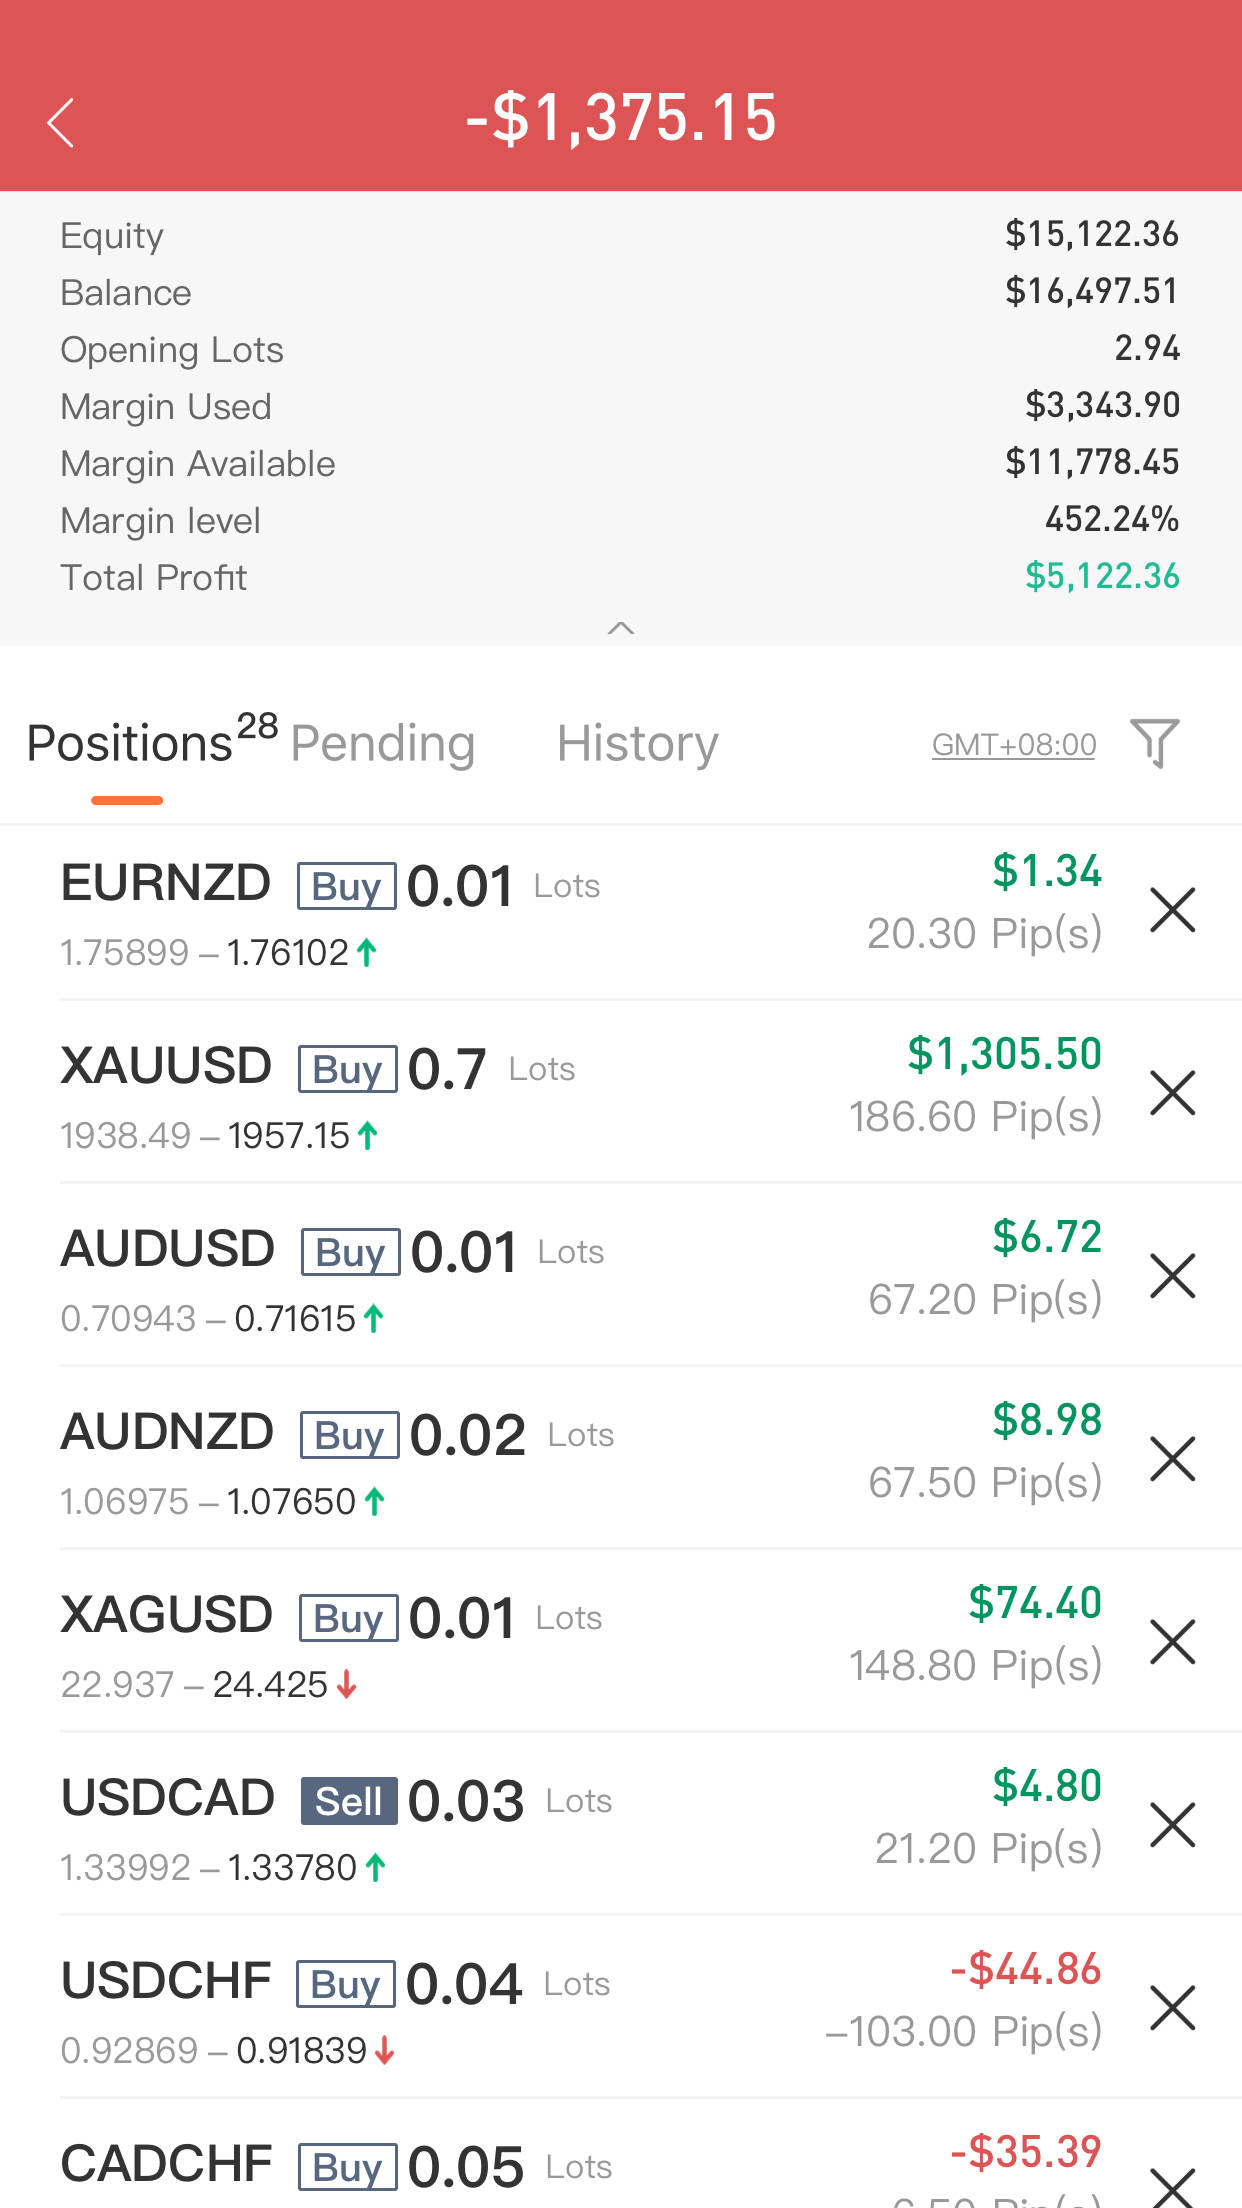This screenshot has height=2208, width=1242.
Task: Collapse the account summary panel
Action: 621,628
